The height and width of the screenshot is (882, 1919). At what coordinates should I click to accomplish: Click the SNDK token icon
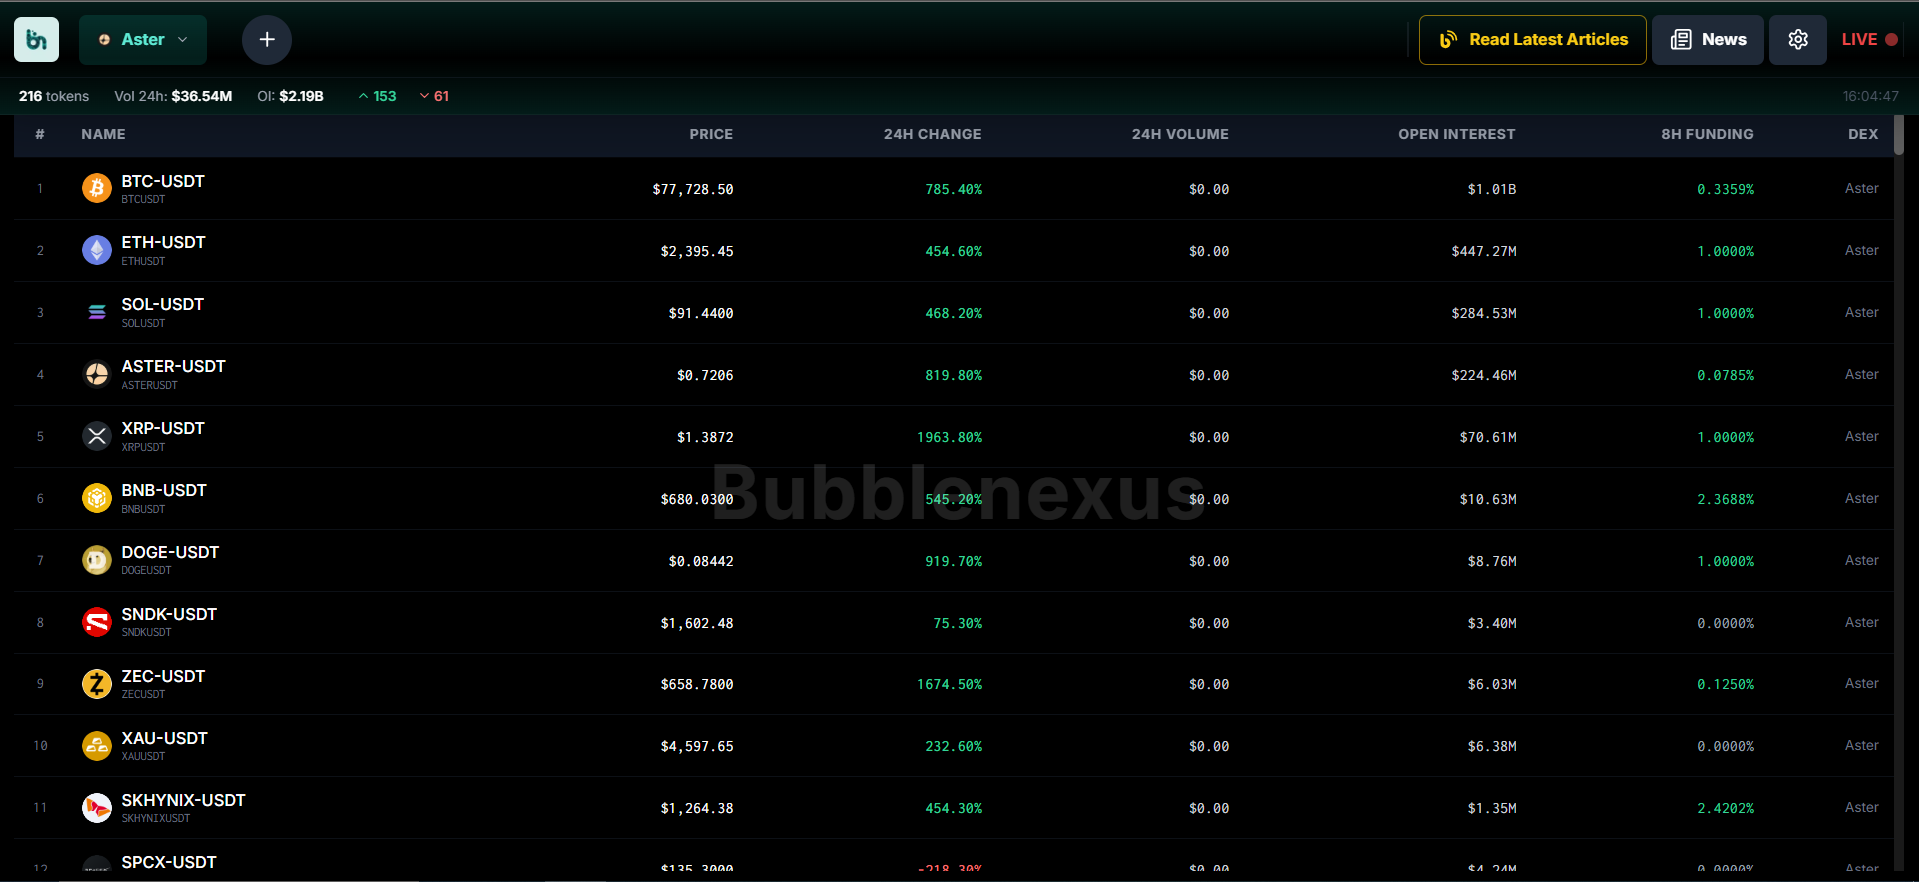(97, 622)
